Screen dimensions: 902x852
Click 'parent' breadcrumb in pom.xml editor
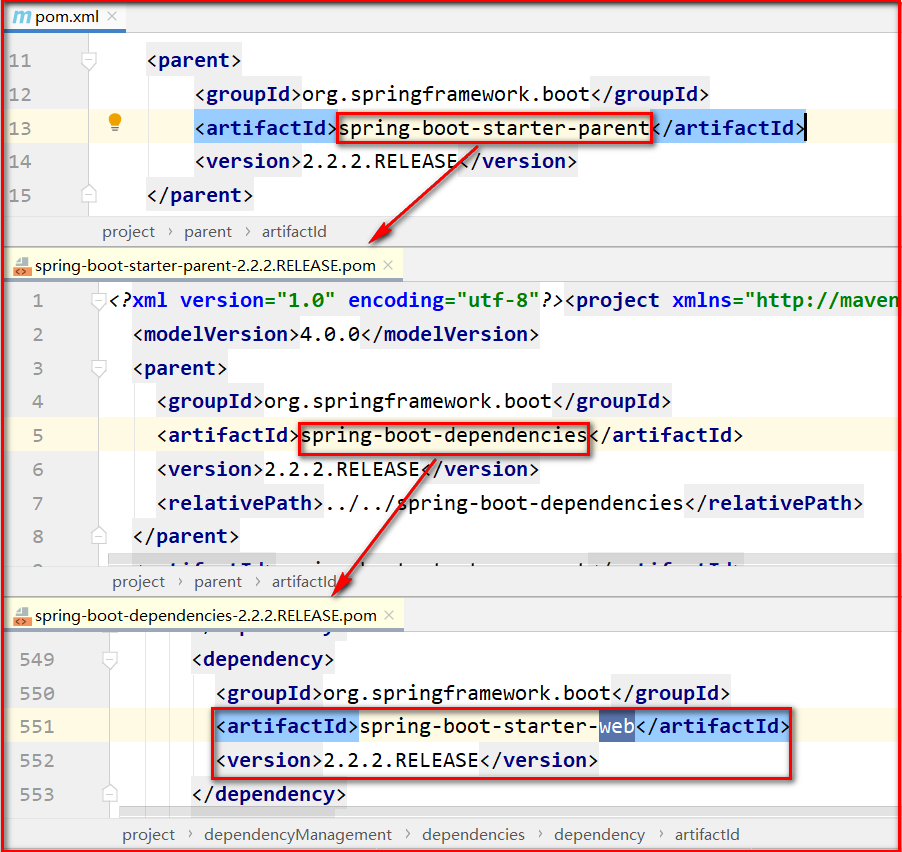coord(208,232)
